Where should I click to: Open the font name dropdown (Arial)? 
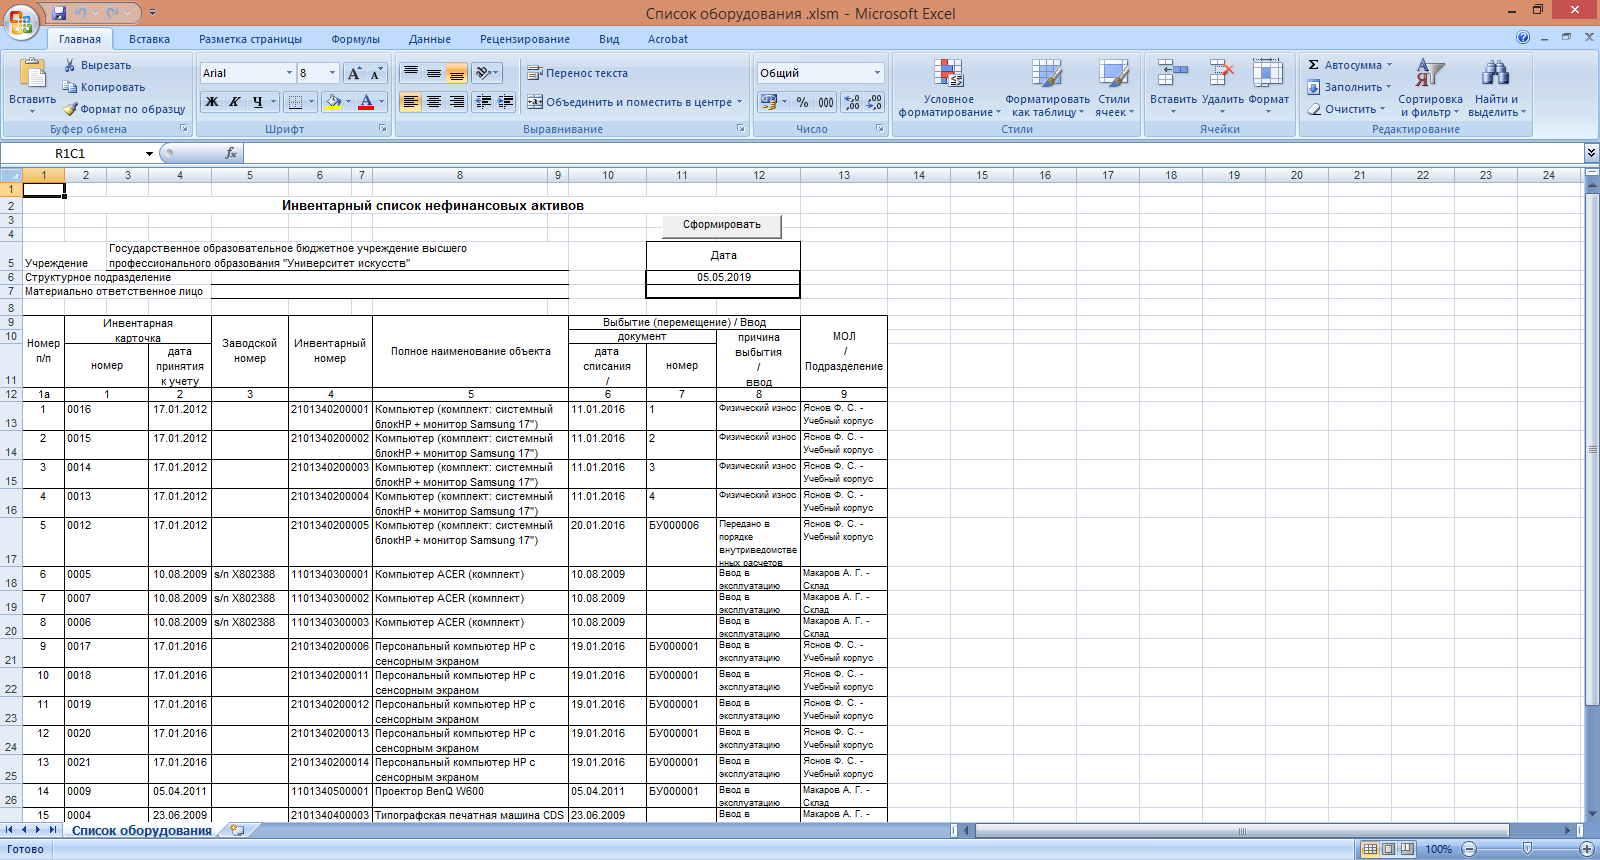(289, 73)
